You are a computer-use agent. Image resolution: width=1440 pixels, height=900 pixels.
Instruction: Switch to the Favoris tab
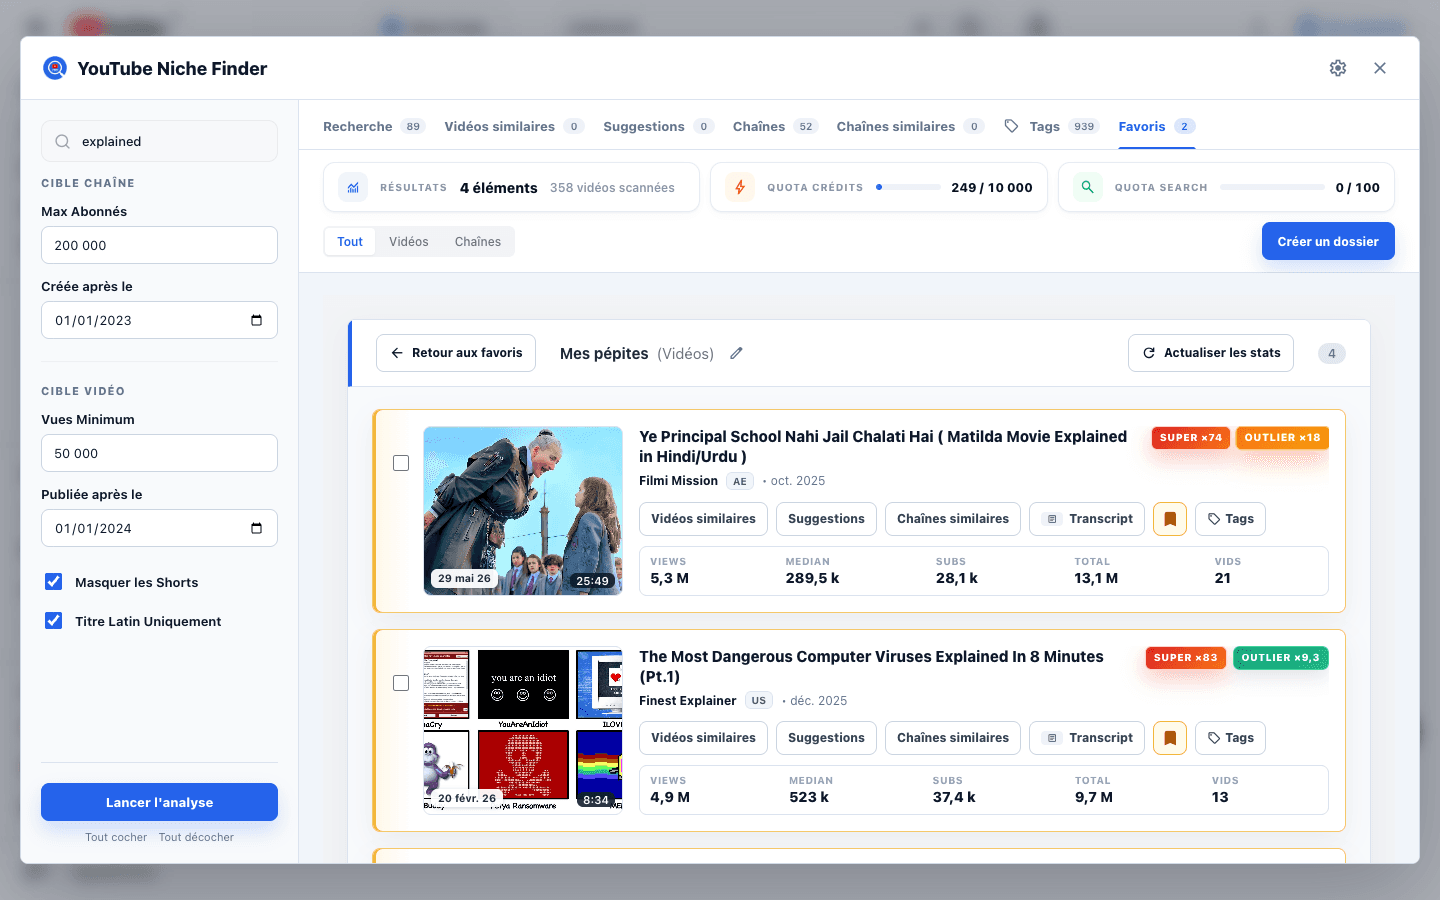[x=1156, y=127]
